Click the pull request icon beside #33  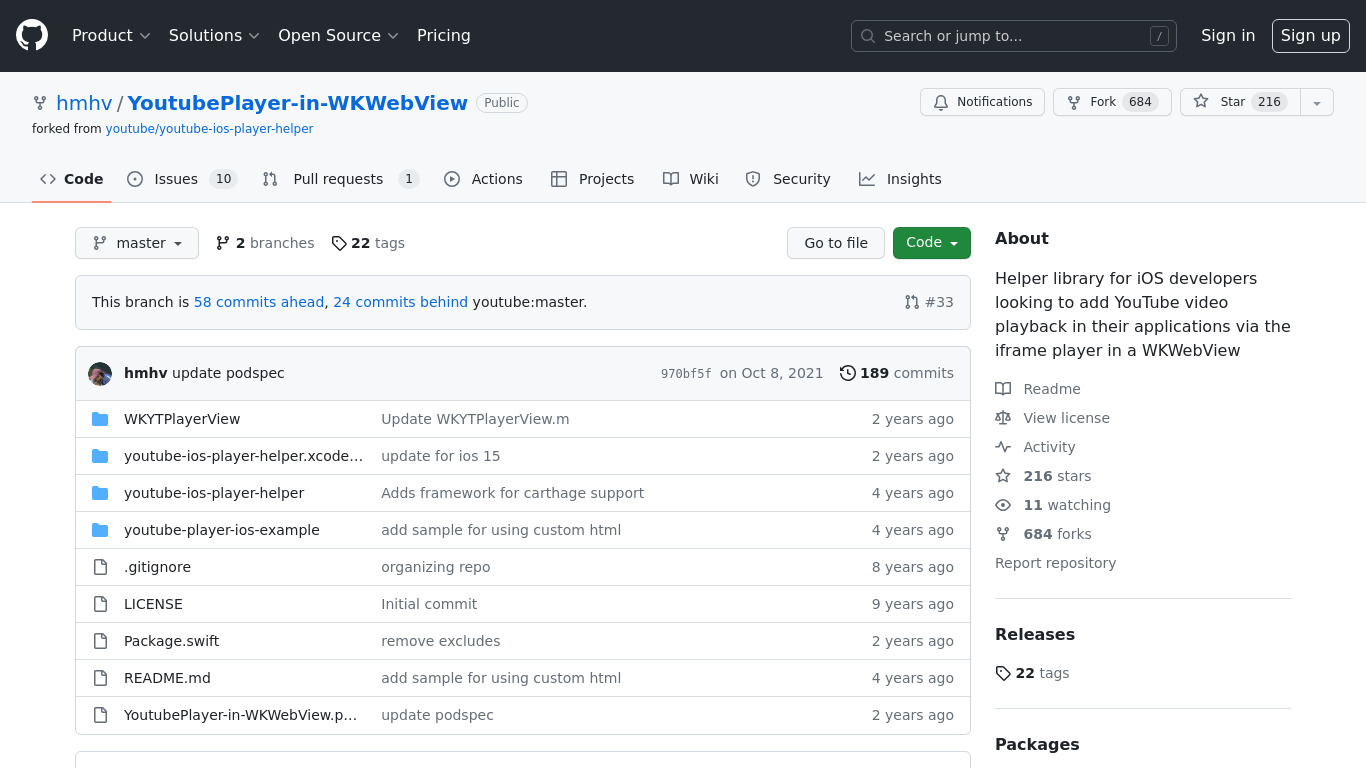912,302
